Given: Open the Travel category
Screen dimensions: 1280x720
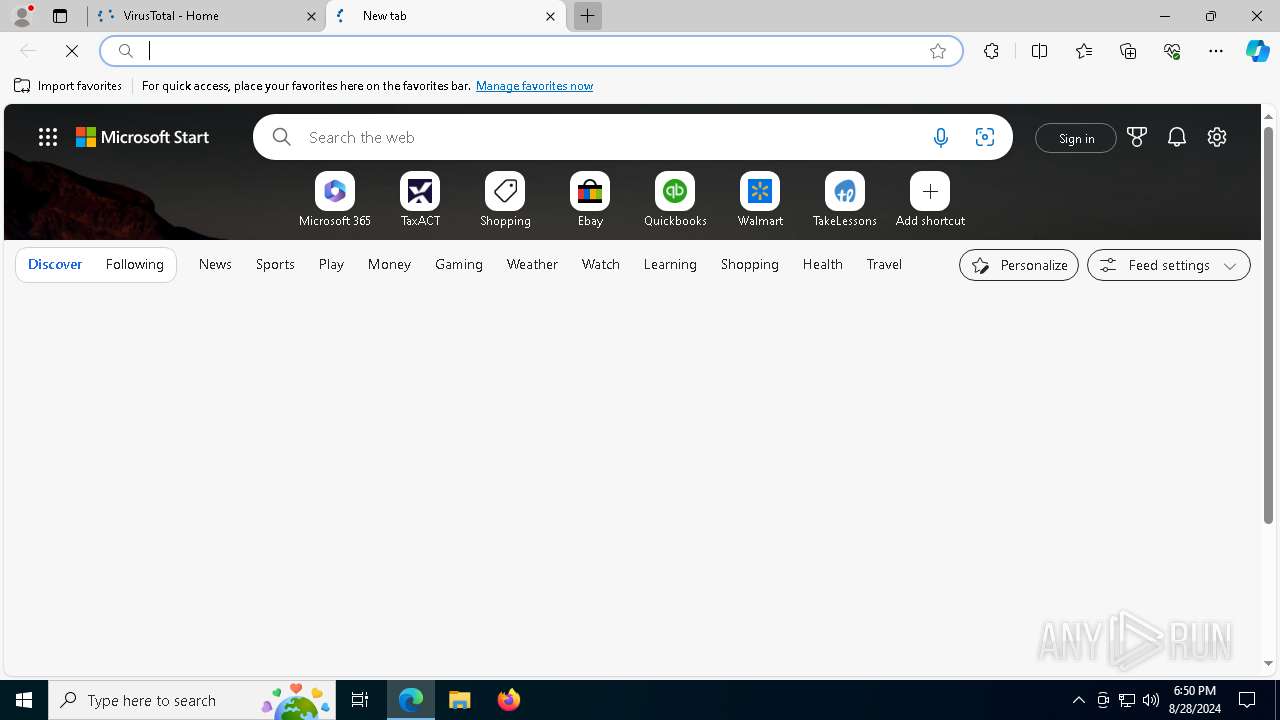Looking at the screenshot, I should click(884, 264).
